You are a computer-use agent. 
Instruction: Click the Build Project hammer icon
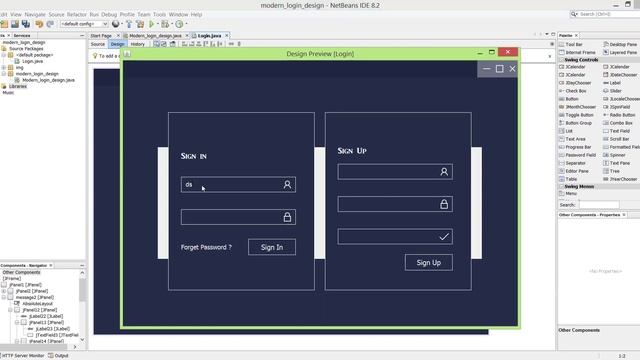[129, 24]
